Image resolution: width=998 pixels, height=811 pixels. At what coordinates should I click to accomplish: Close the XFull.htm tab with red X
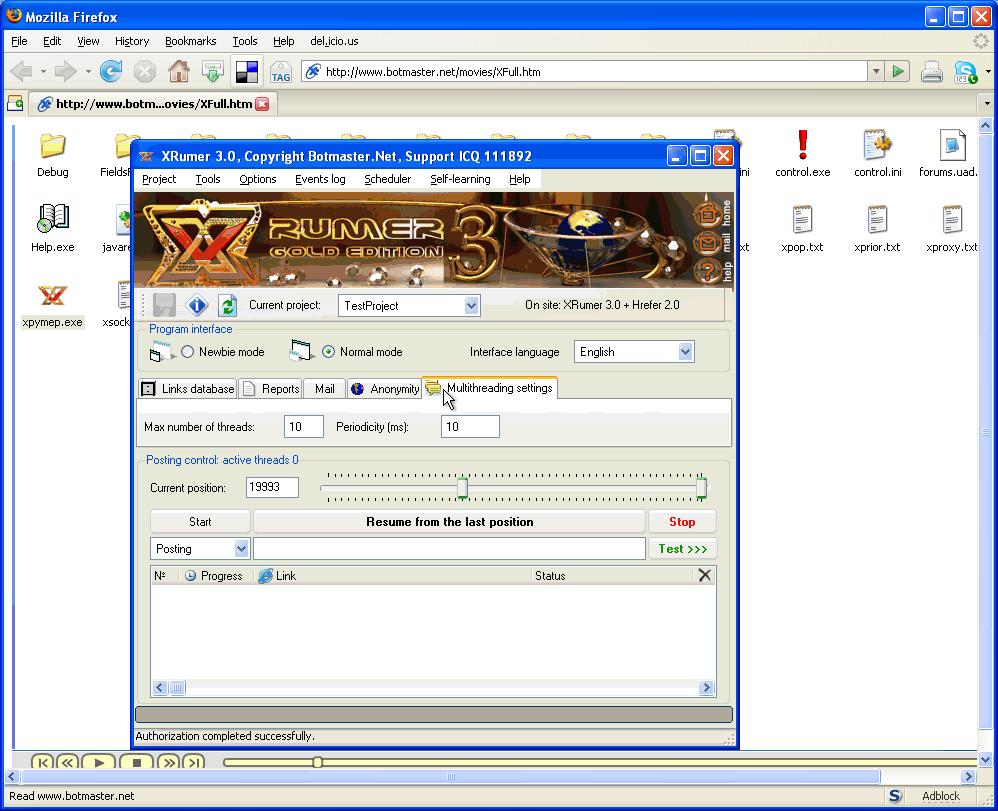262,104
